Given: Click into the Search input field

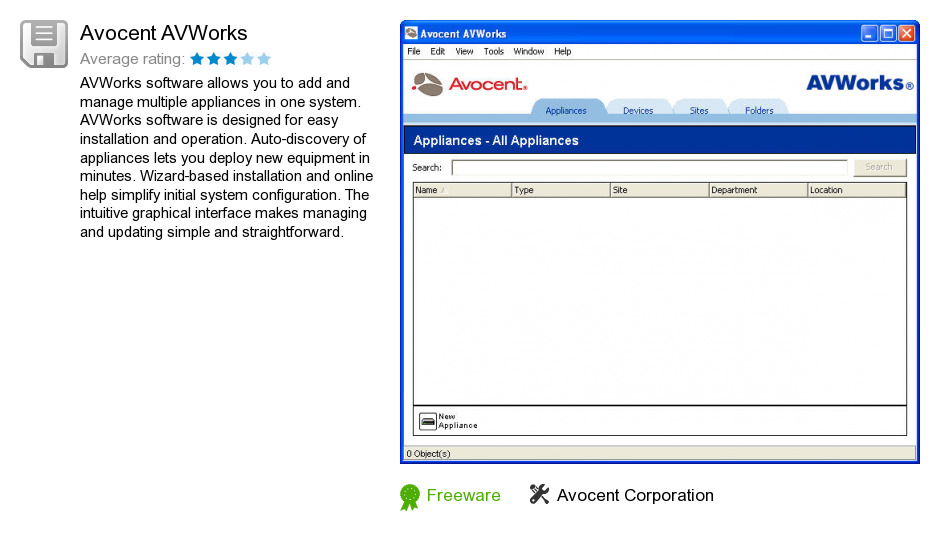Looking at the screenshot, I should coord(650,167).
